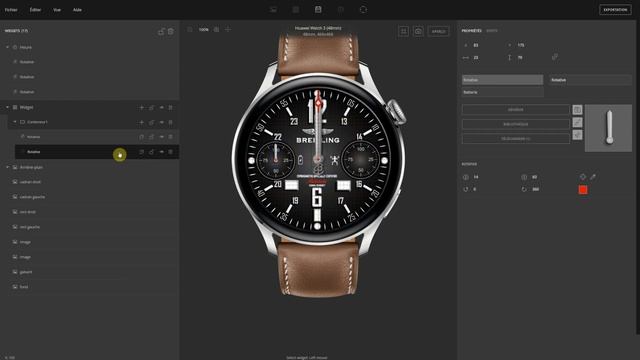
Task: Click the refresh icon in top toolbar
Action: click(x=363, y=9)
